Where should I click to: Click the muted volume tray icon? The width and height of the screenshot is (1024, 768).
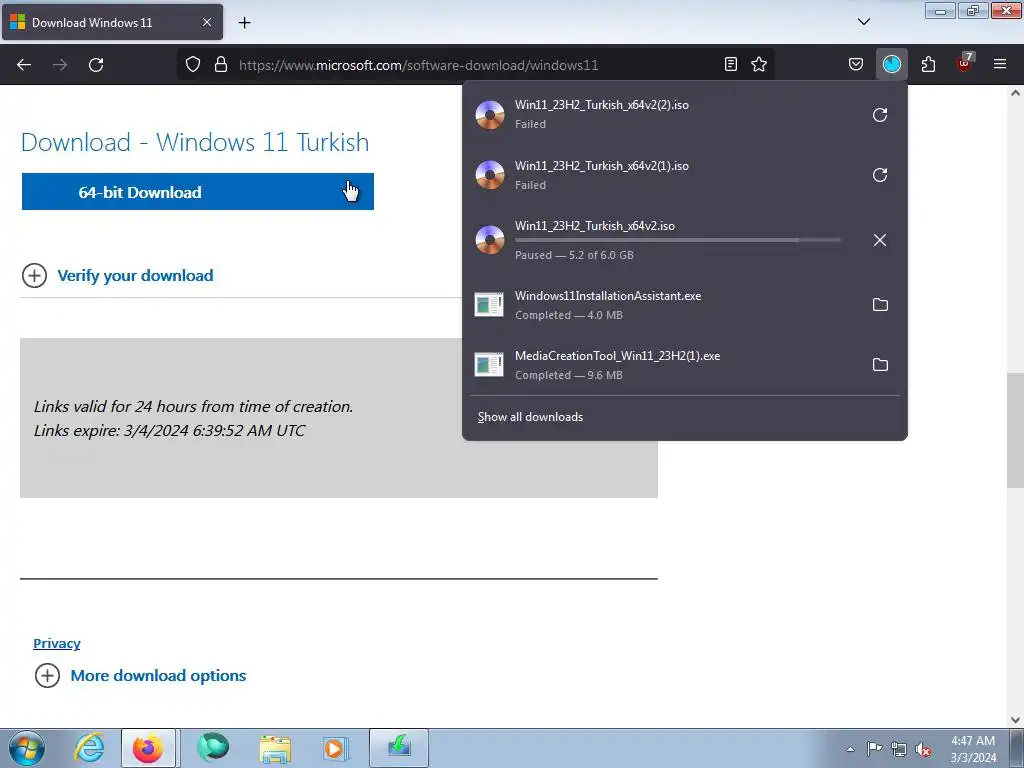[x=923, y=749]
